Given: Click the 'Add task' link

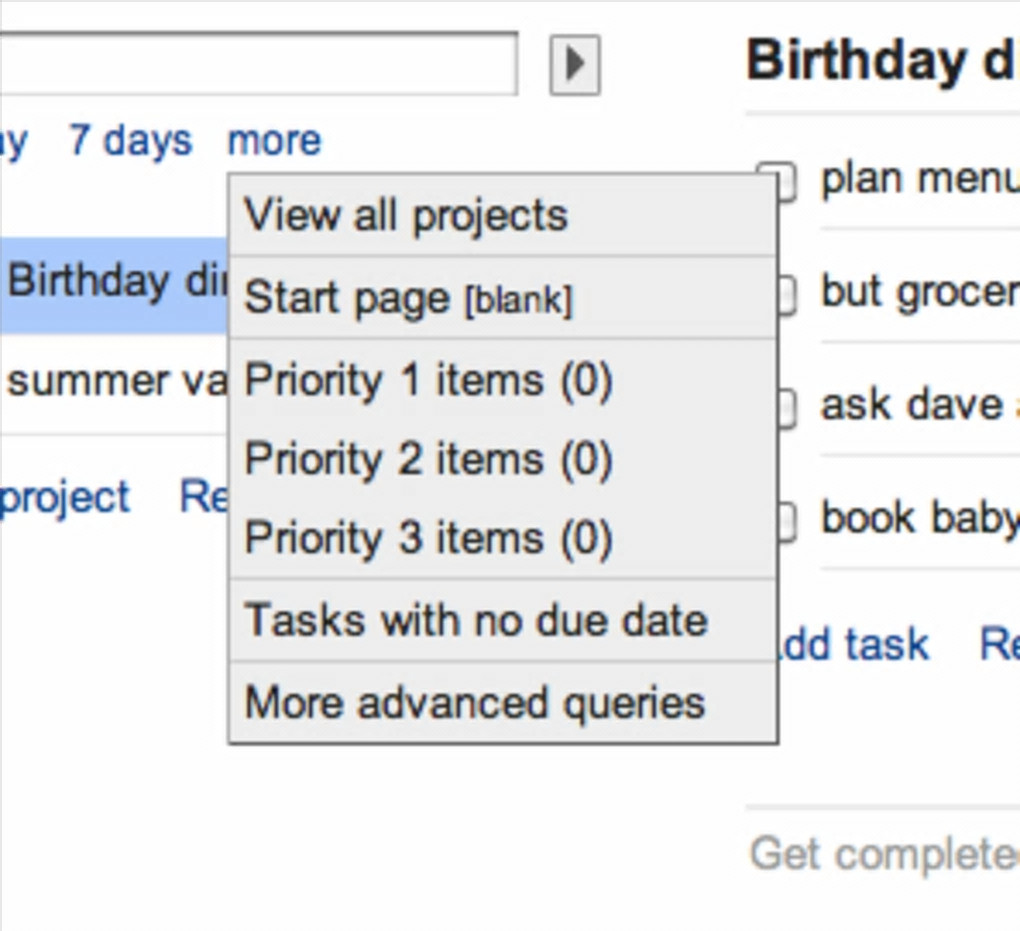Looking at the screenshot, I should click(x=852, y=644).
